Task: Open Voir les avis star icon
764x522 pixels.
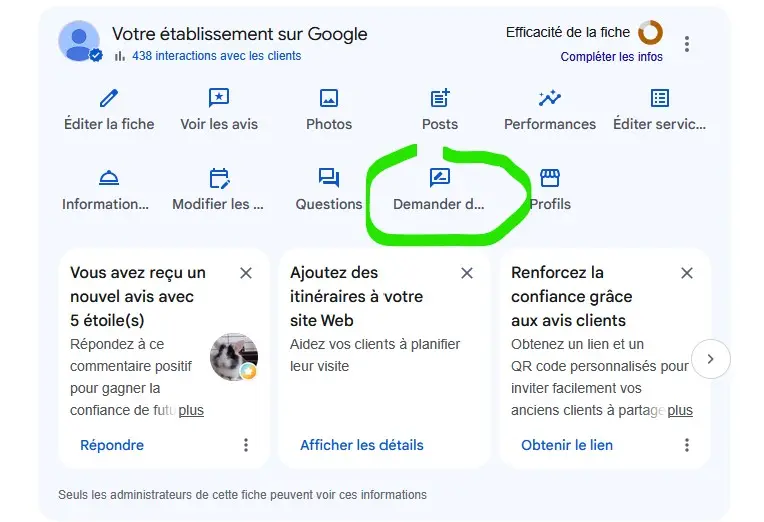Action: (219, 98)
